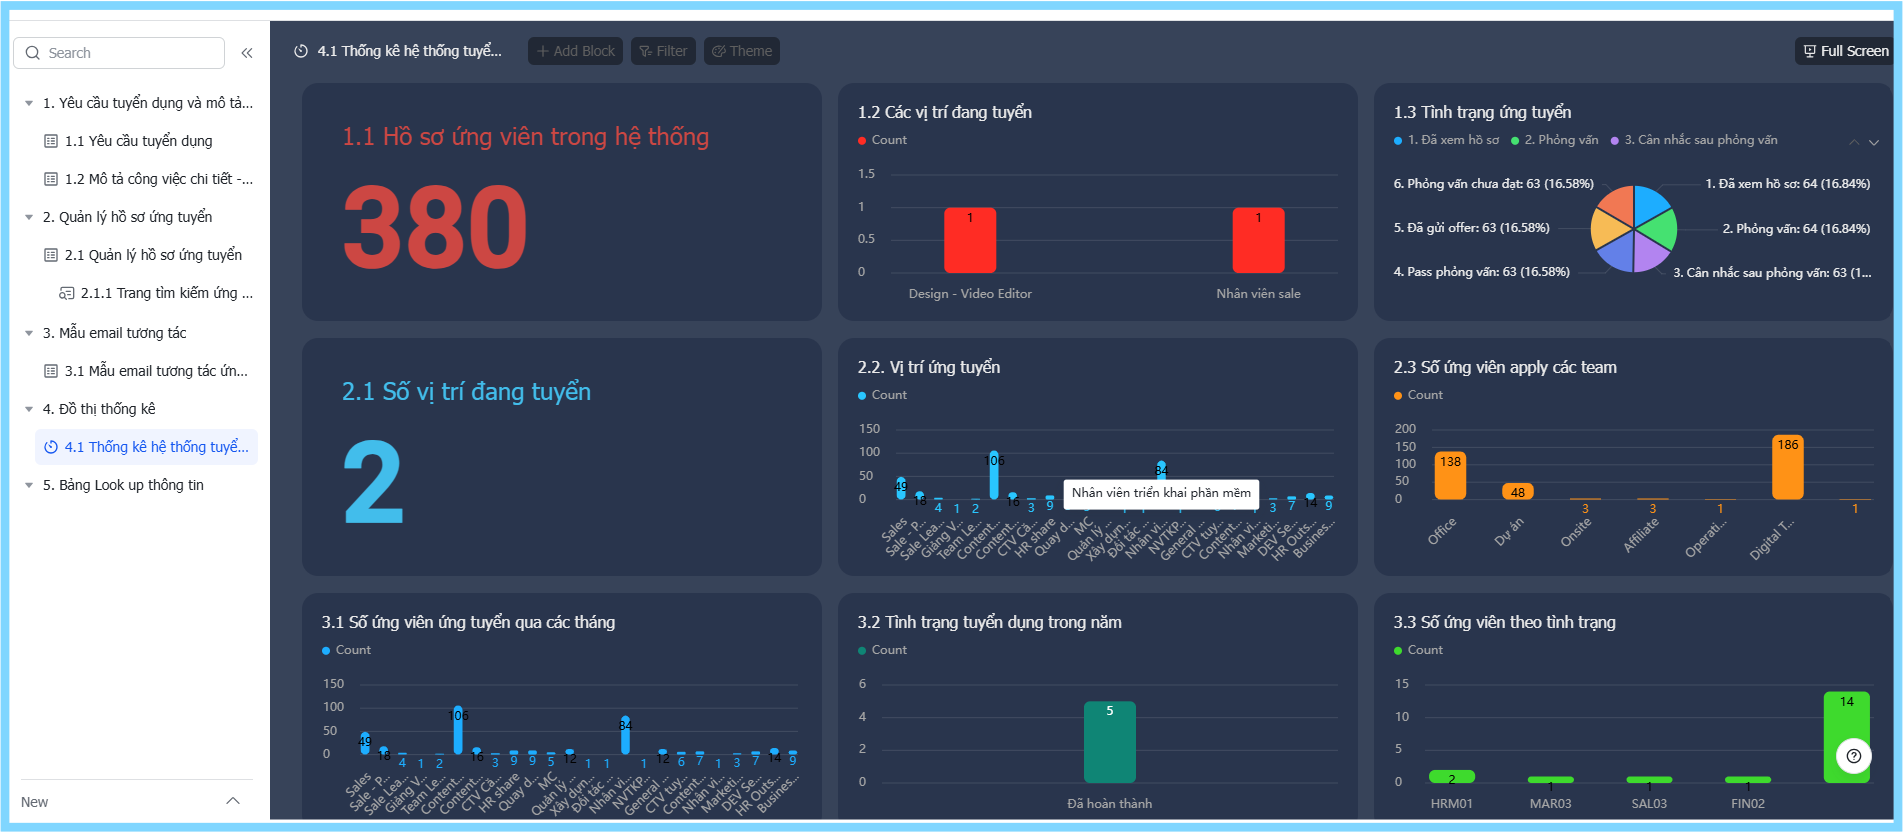Toggle '1. Đã xem hồ sơ' legend item
Image resolution: width=1903 pixels, height=832 pixels.
[x=1447, y=140]
